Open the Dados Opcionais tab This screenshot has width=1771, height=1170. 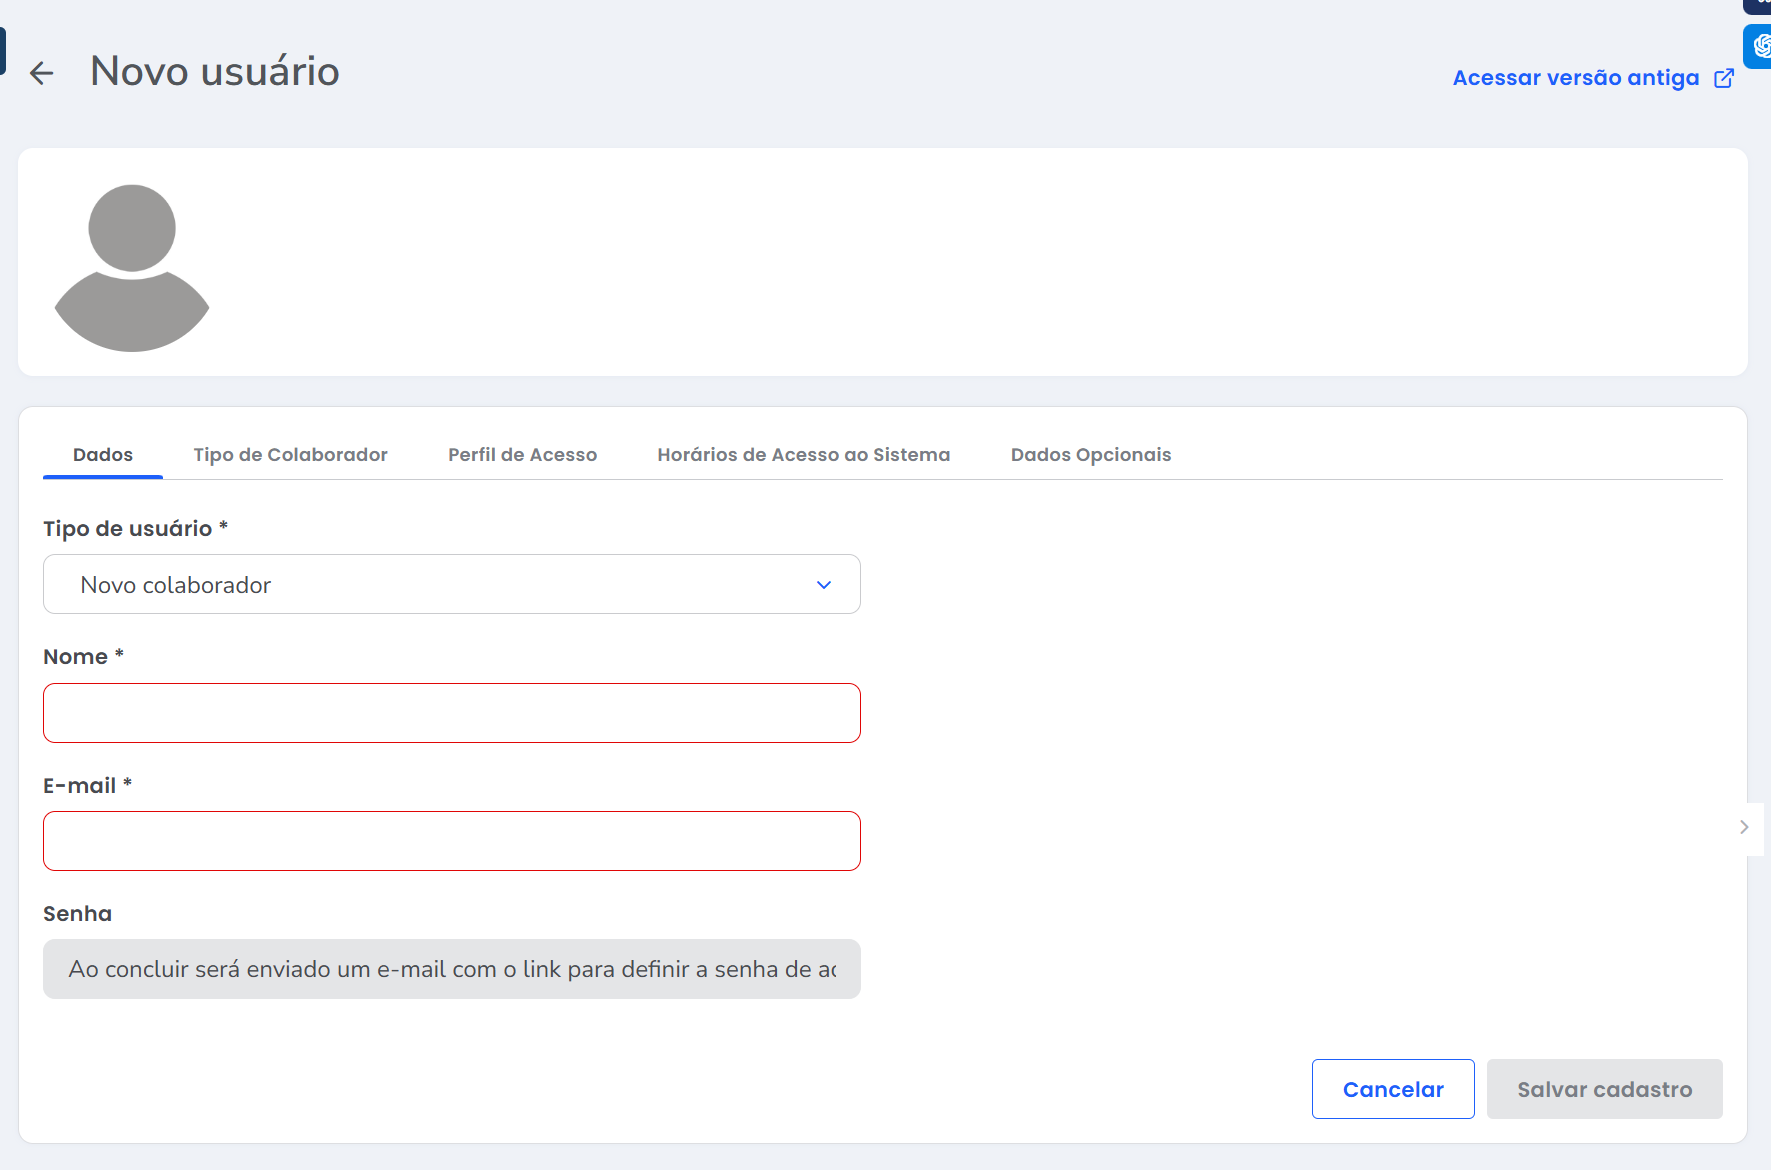(x=1090, y=455)
